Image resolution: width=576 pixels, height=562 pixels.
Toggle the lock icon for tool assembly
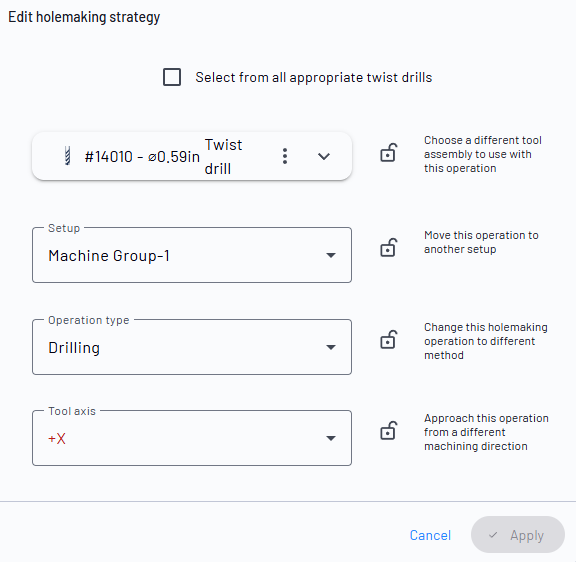(388, 152)
